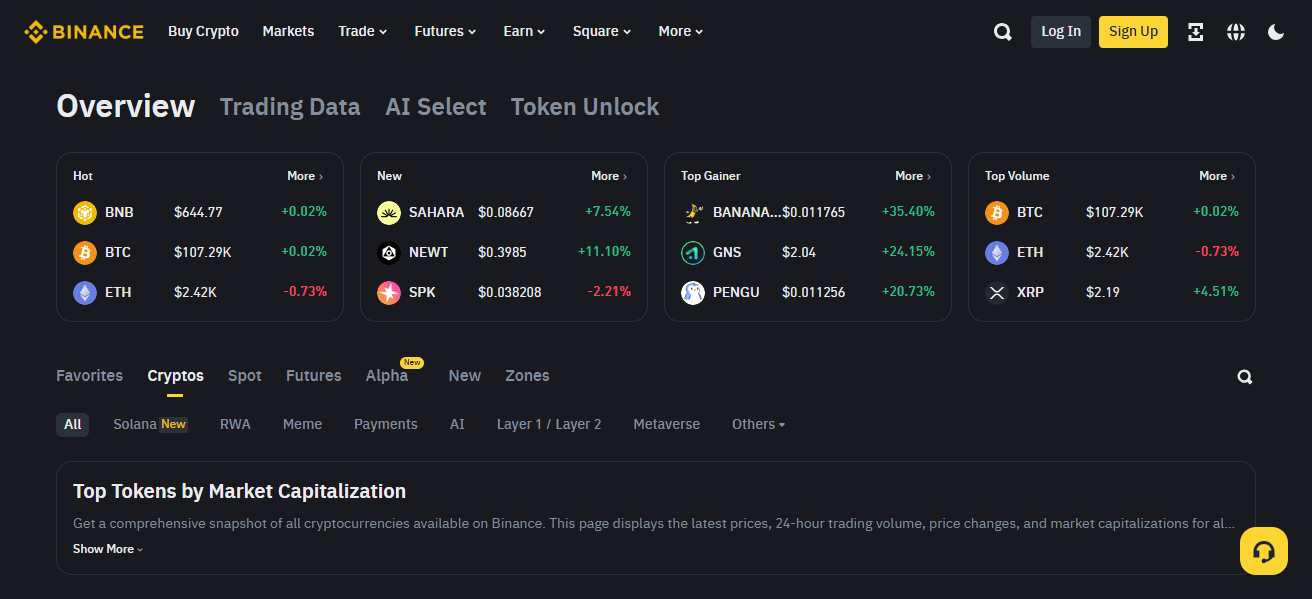Open the Buy Crypto menu item
1312x599 pixels.
203,32
